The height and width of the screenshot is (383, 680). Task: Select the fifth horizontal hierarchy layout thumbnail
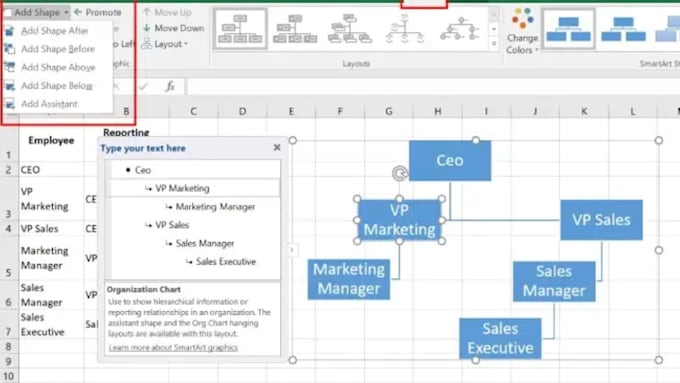(460, 29)
